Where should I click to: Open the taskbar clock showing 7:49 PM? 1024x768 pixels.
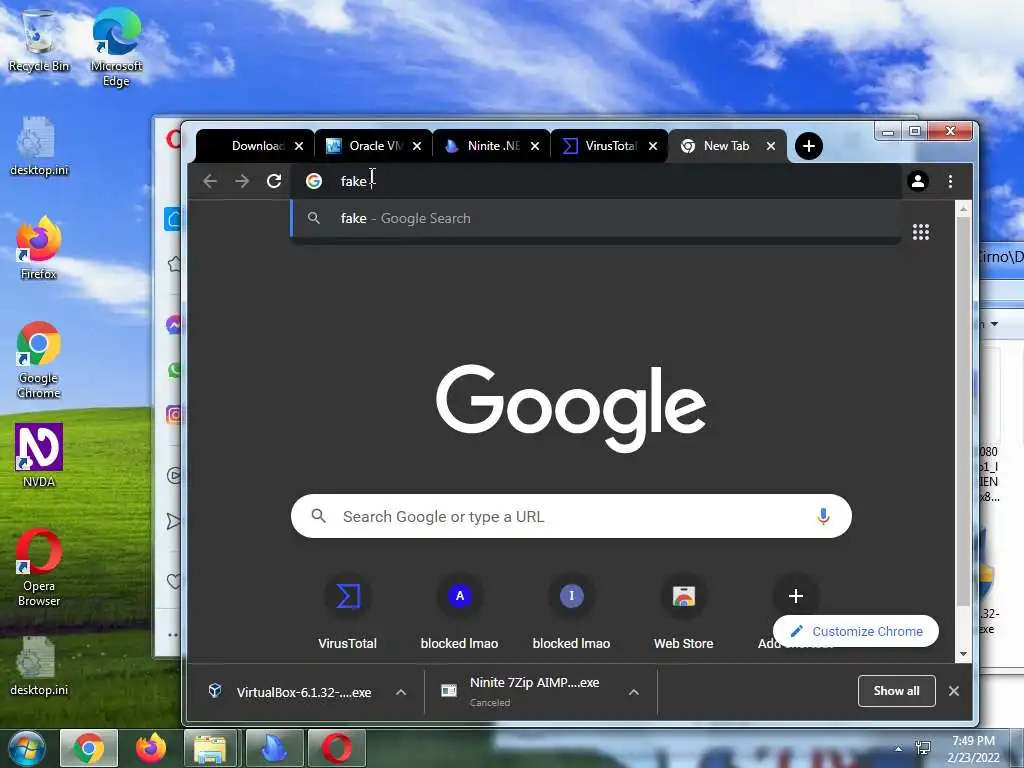(973, 749)
